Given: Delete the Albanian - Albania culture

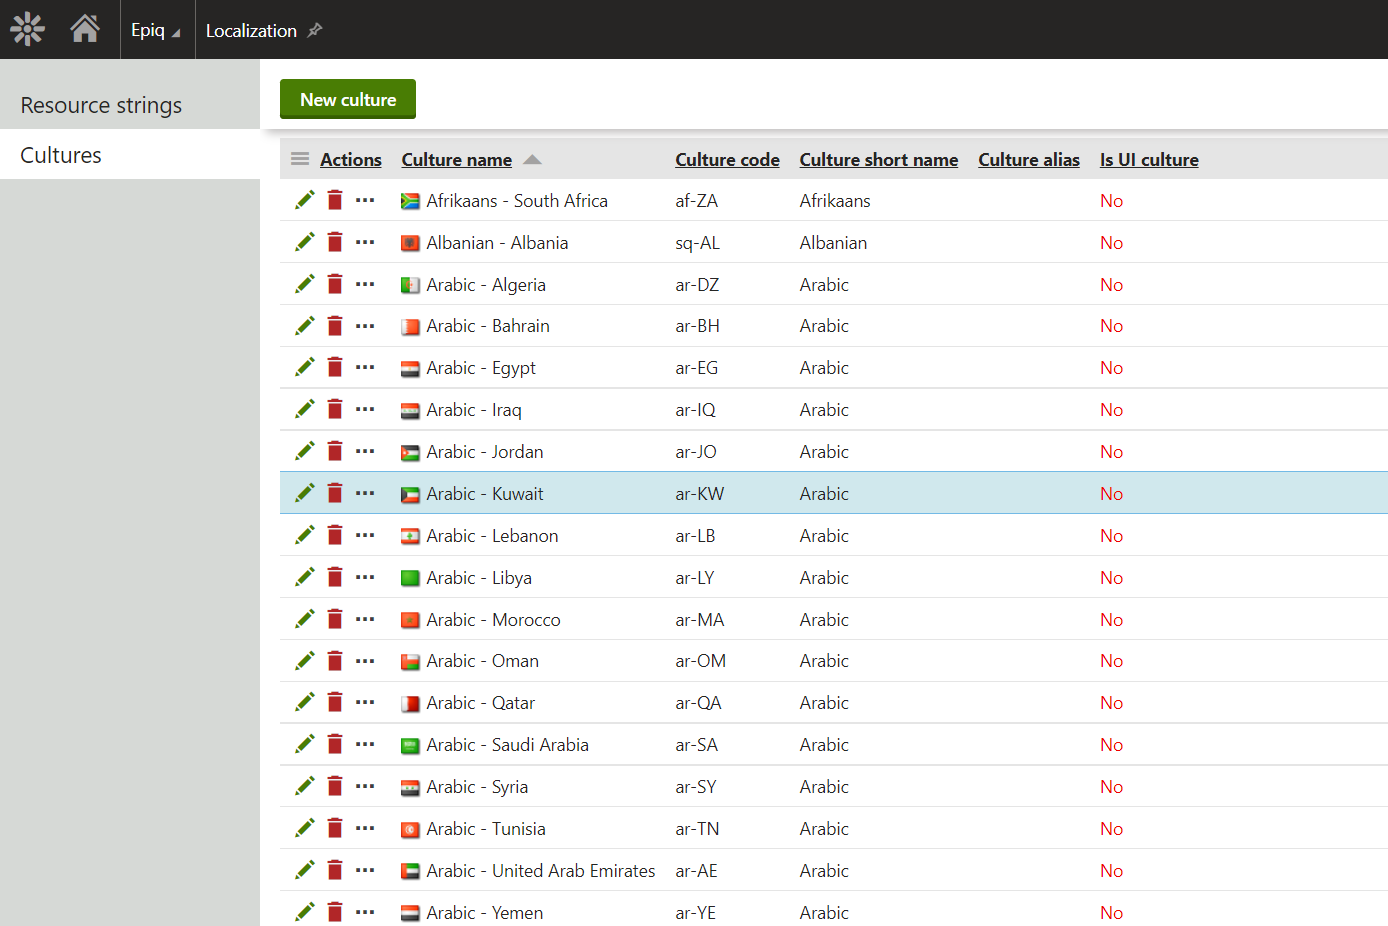Looking at the screenshot, I should pyautogui.click(x=335, y=242).
